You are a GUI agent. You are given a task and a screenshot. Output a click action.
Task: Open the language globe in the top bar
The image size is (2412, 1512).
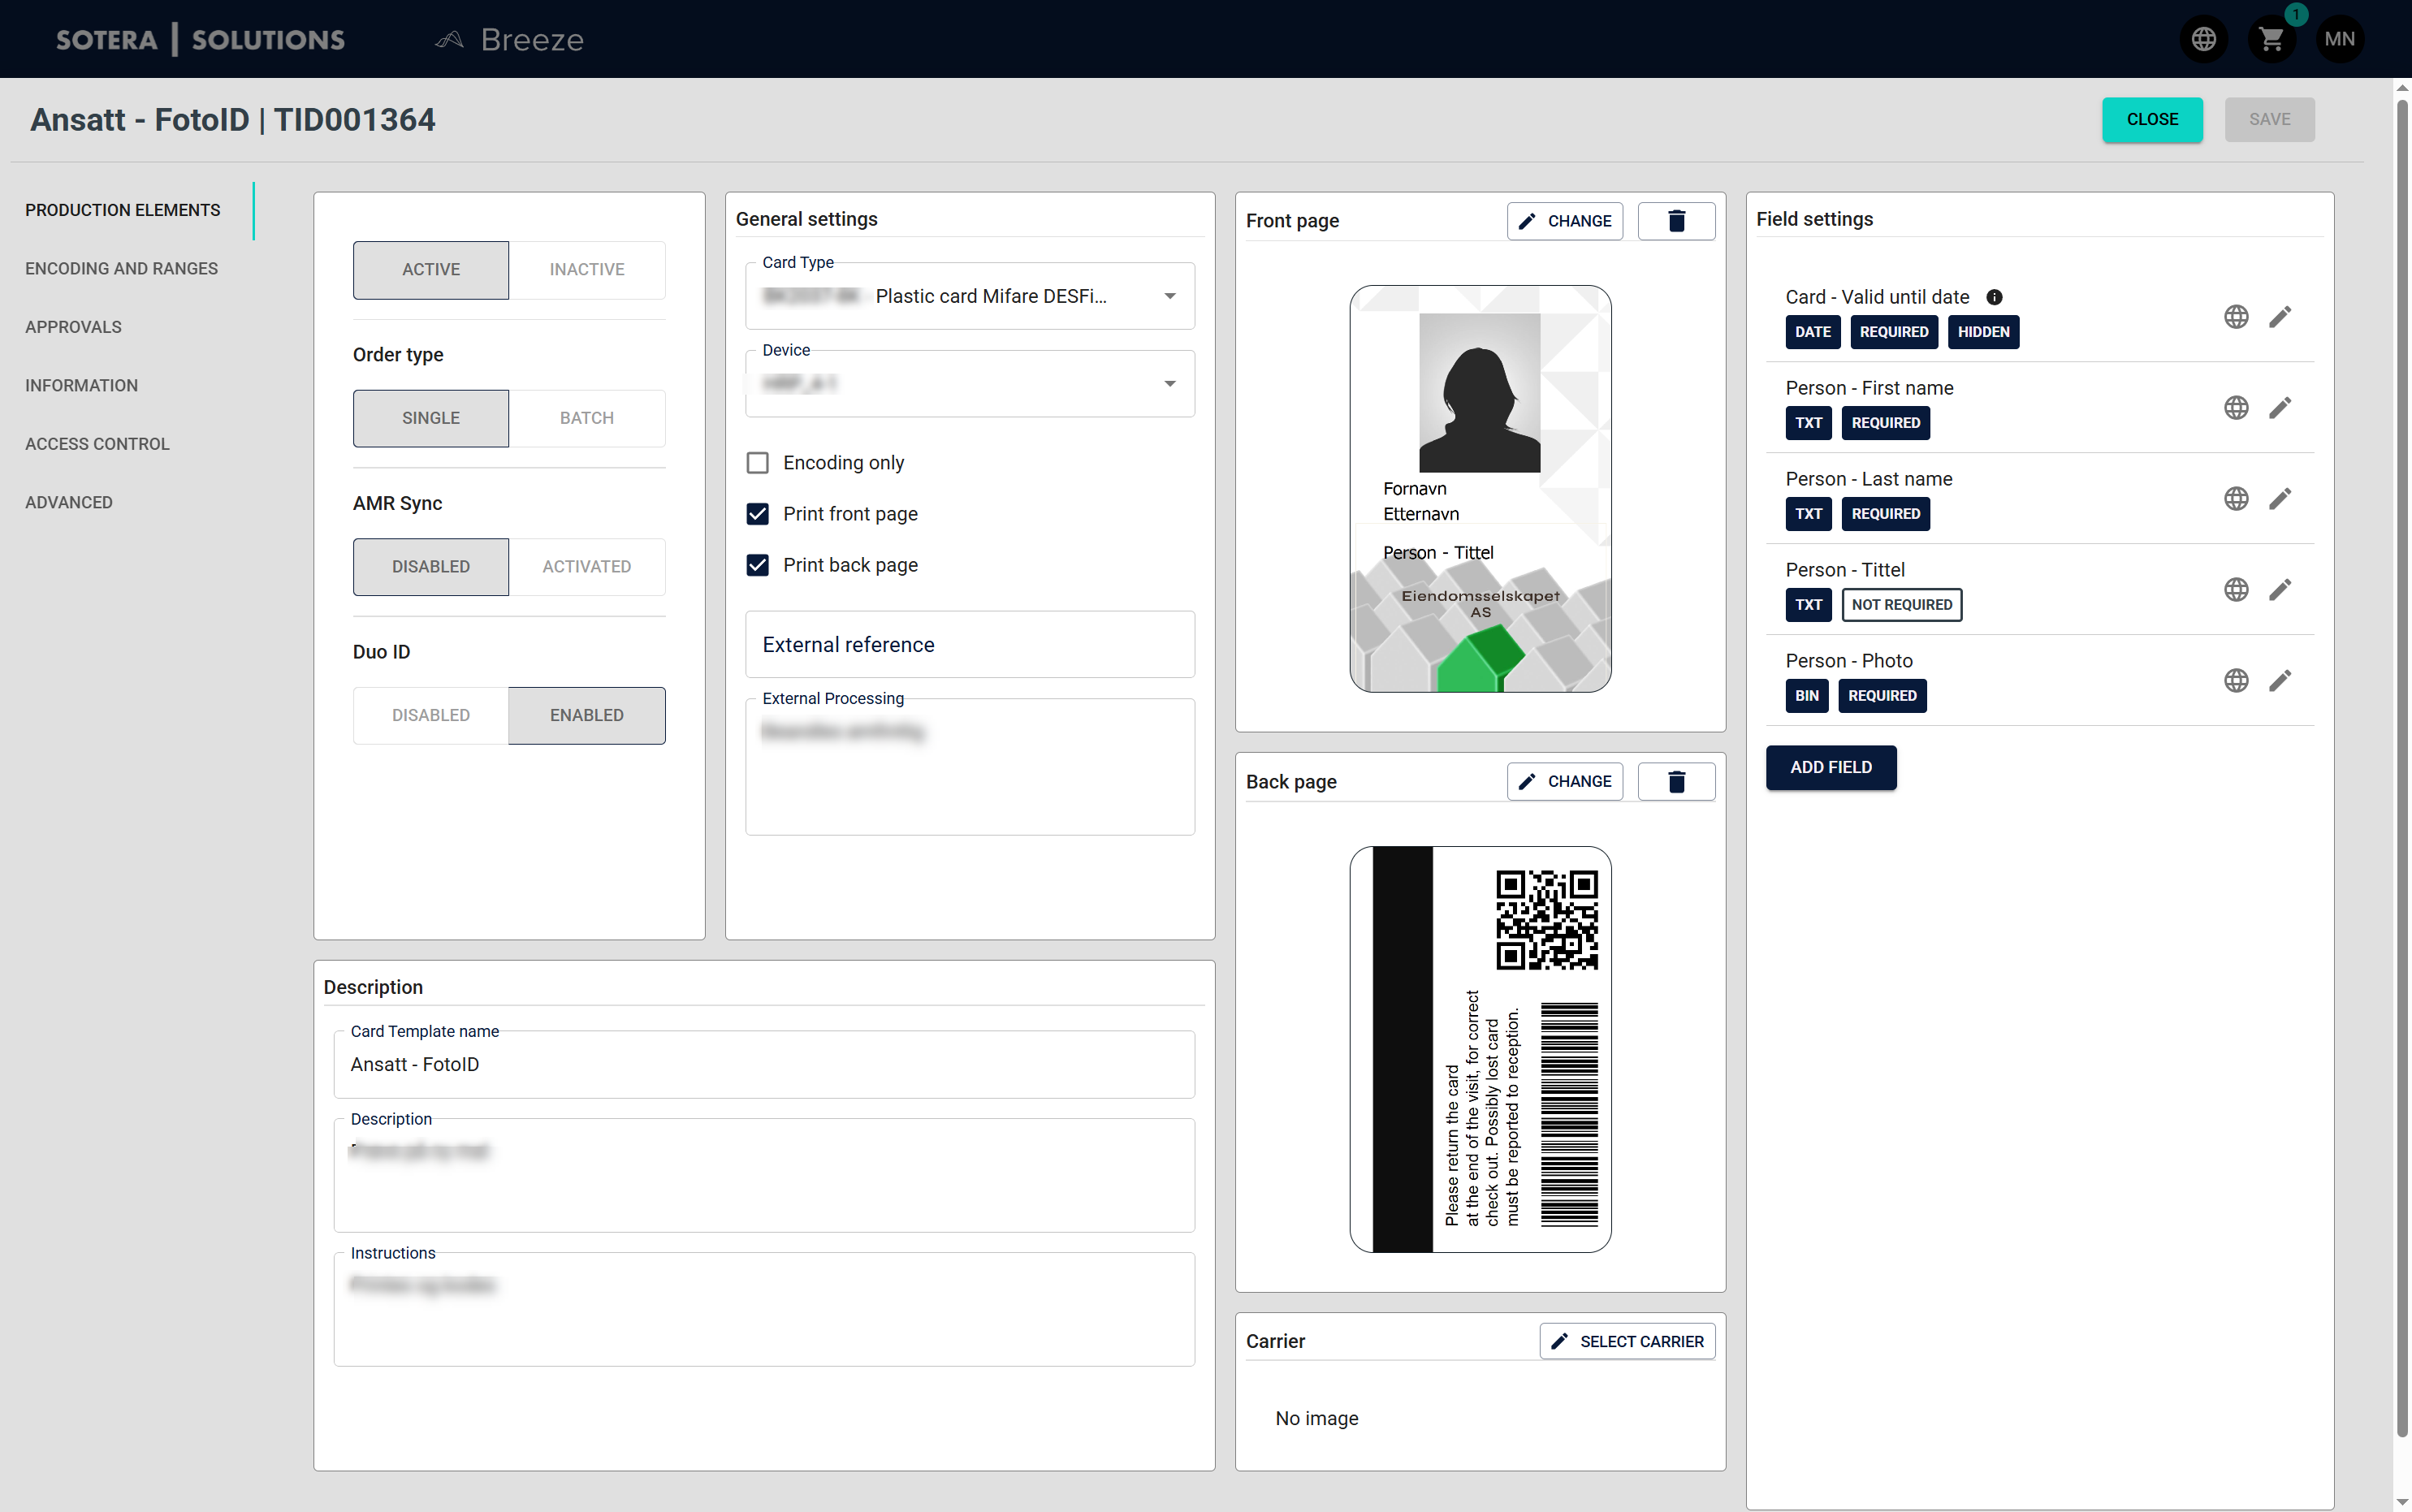click(2203, 39)
